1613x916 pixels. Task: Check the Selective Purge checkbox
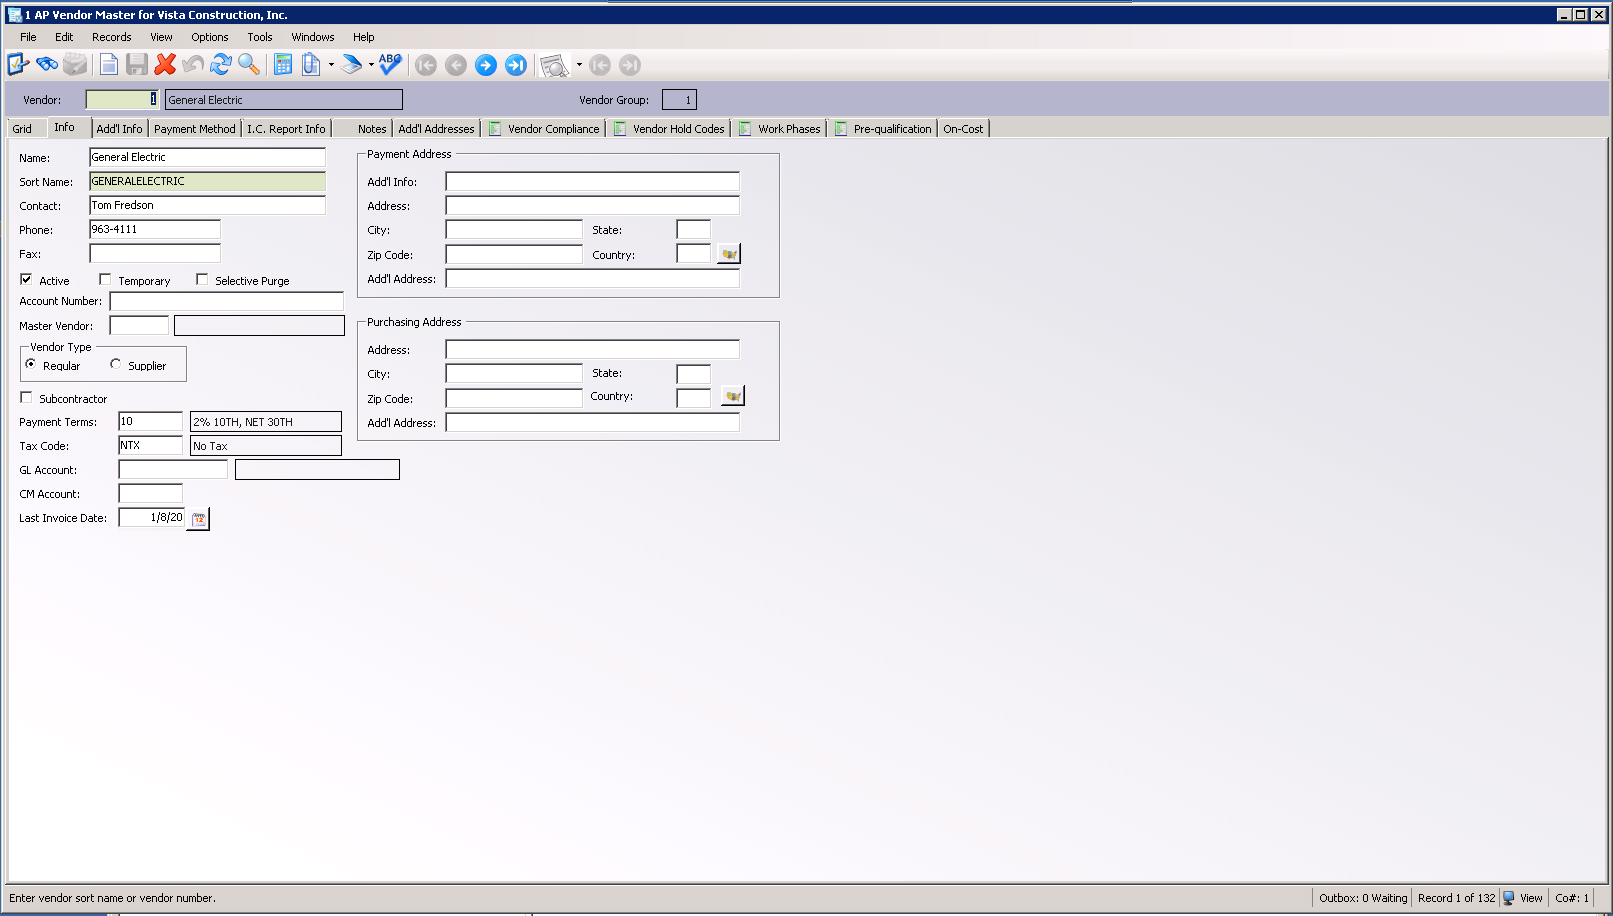point(202,279)
